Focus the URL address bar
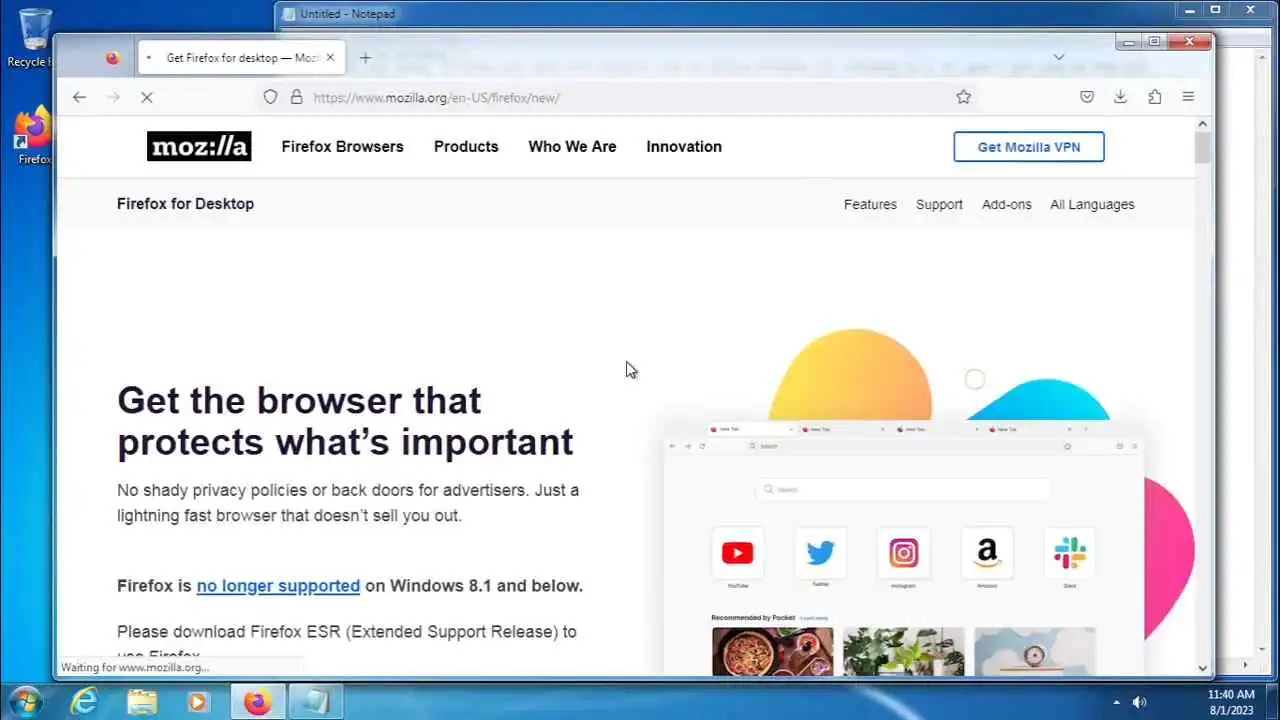The image size is (1280, 720). (x=620, y=97)
